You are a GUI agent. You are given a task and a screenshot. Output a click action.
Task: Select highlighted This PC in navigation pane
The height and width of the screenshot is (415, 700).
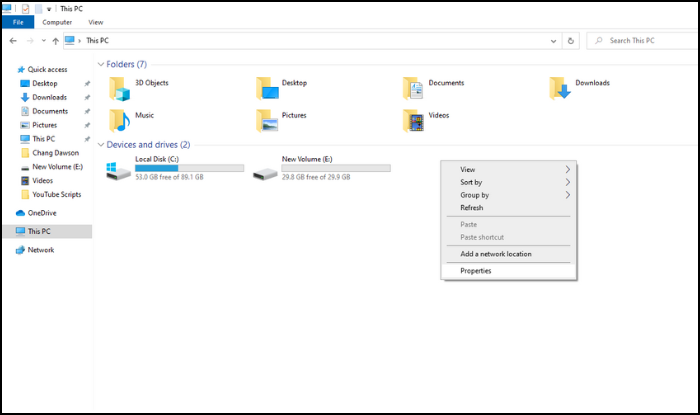47,231
